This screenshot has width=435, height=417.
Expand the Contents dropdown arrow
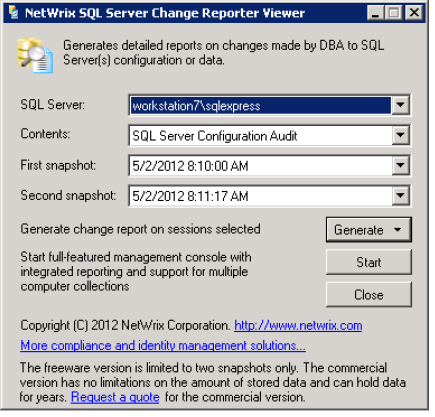[400, 135]
